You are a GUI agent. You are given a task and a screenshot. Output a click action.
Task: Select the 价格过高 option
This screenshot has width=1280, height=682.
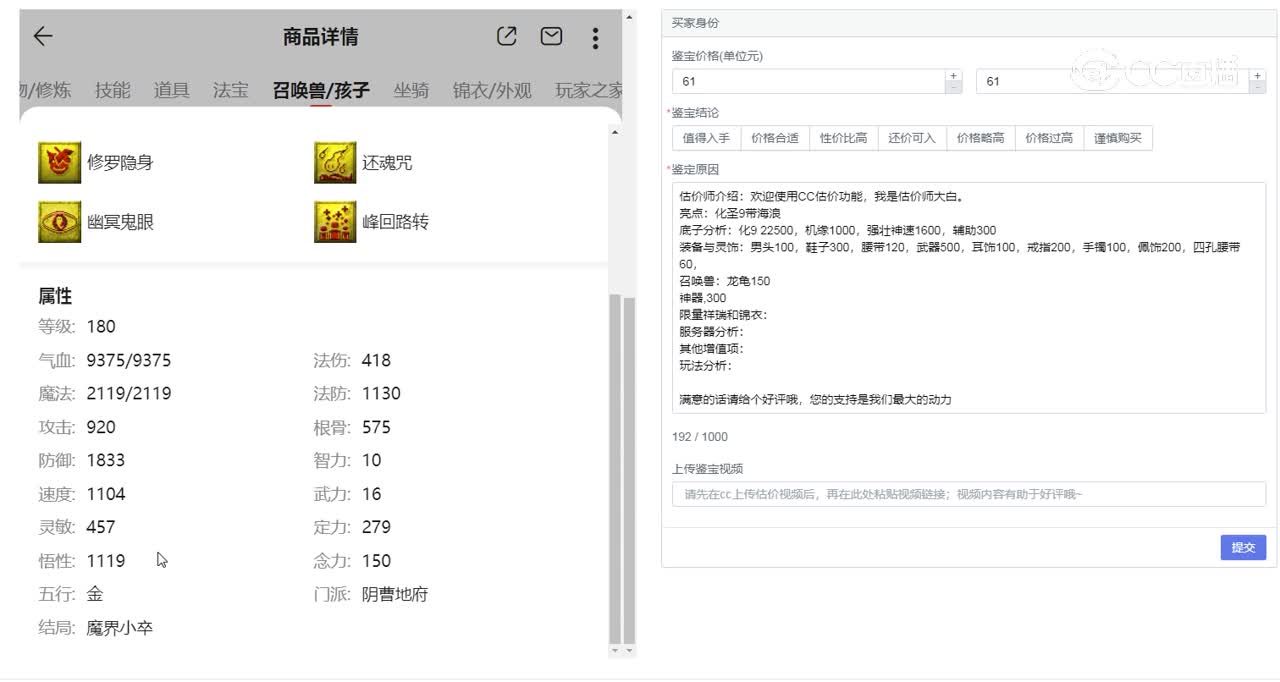(x=1048, y=138)
